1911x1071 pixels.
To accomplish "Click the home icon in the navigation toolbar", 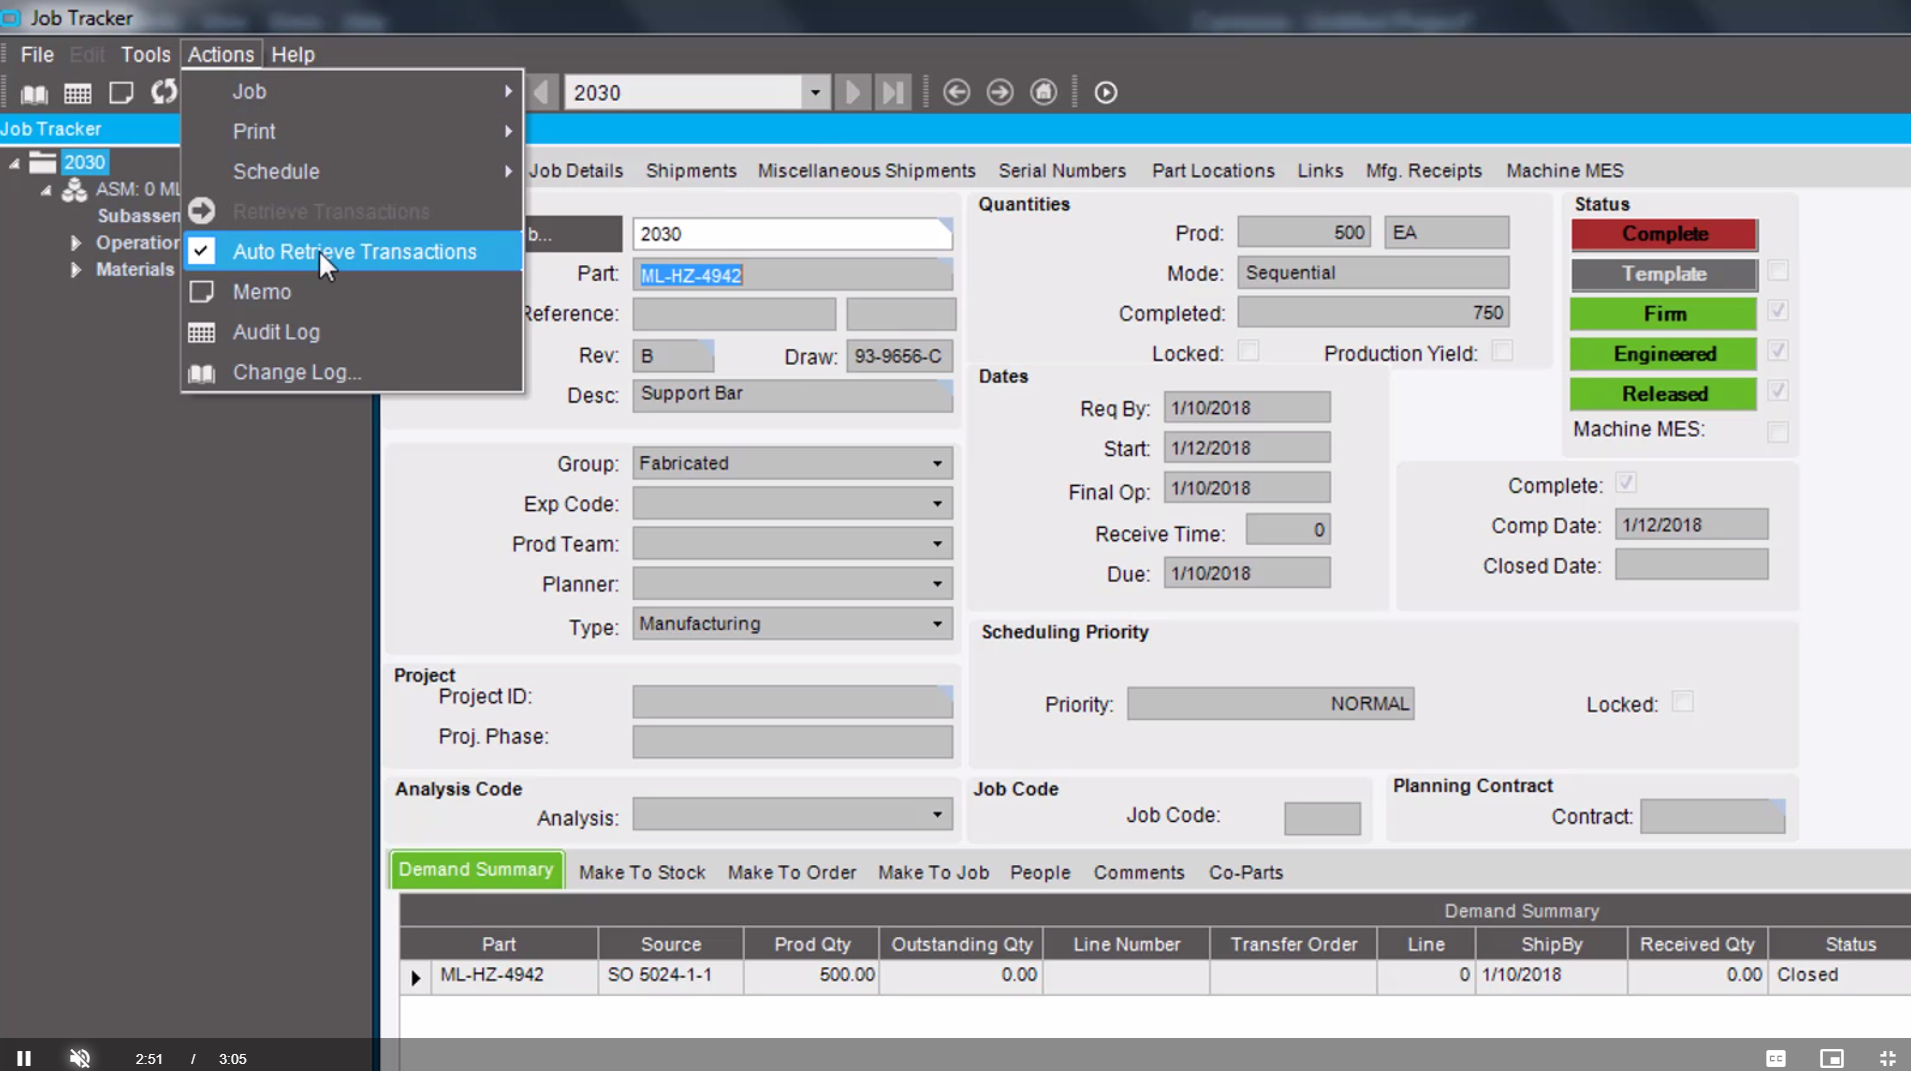I will point(1042,91).
